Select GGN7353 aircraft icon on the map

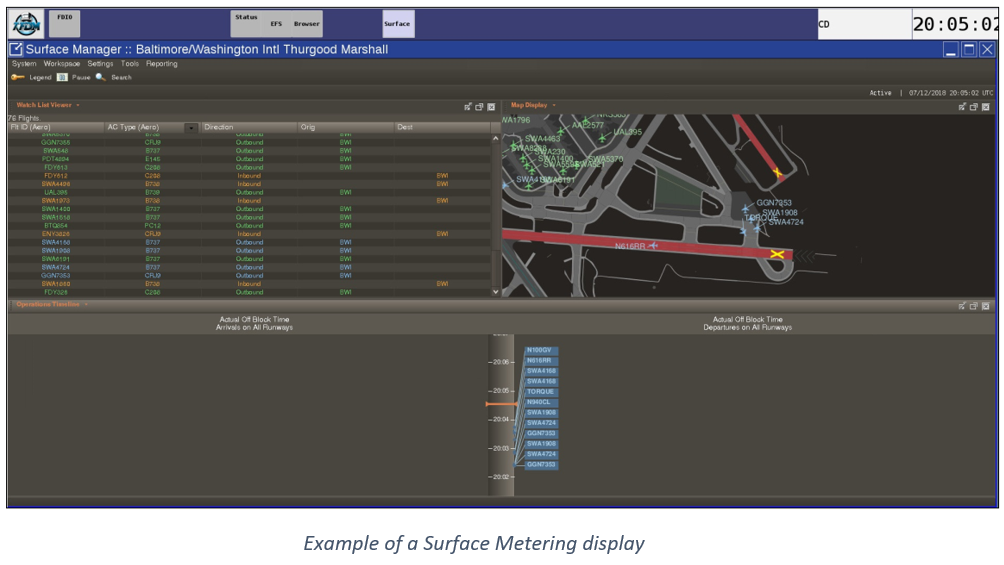[x=745, y=208]
